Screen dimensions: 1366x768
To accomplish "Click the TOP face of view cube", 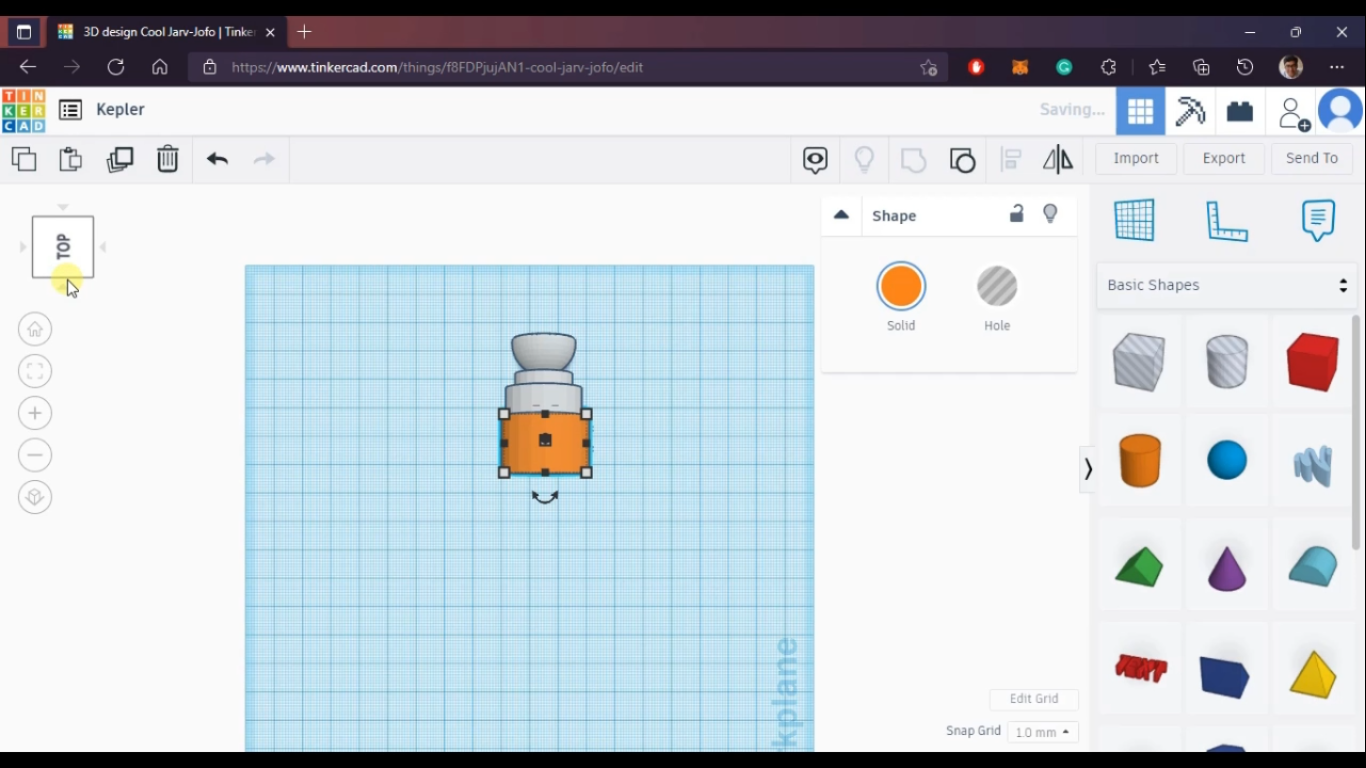I will (63, 246).
